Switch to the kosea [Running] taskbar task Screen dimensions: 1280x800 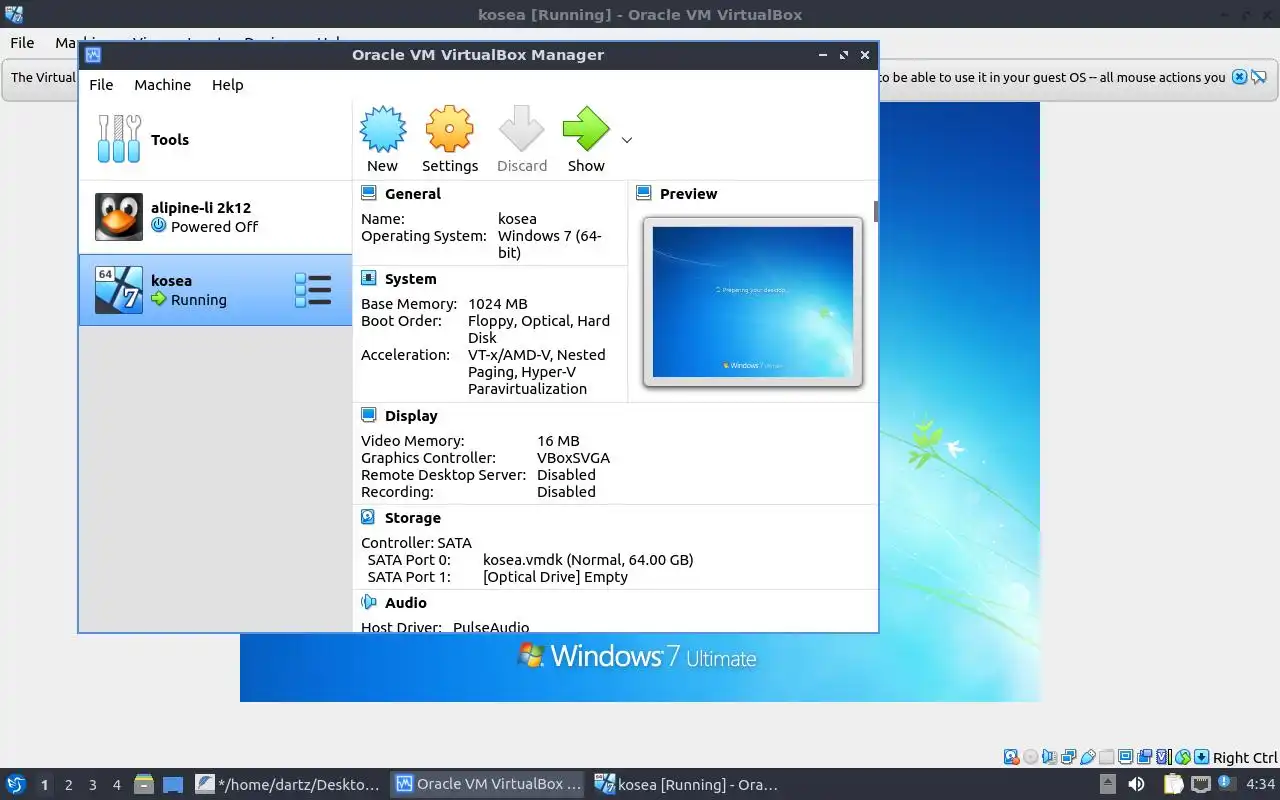click(x=688, y=785)
